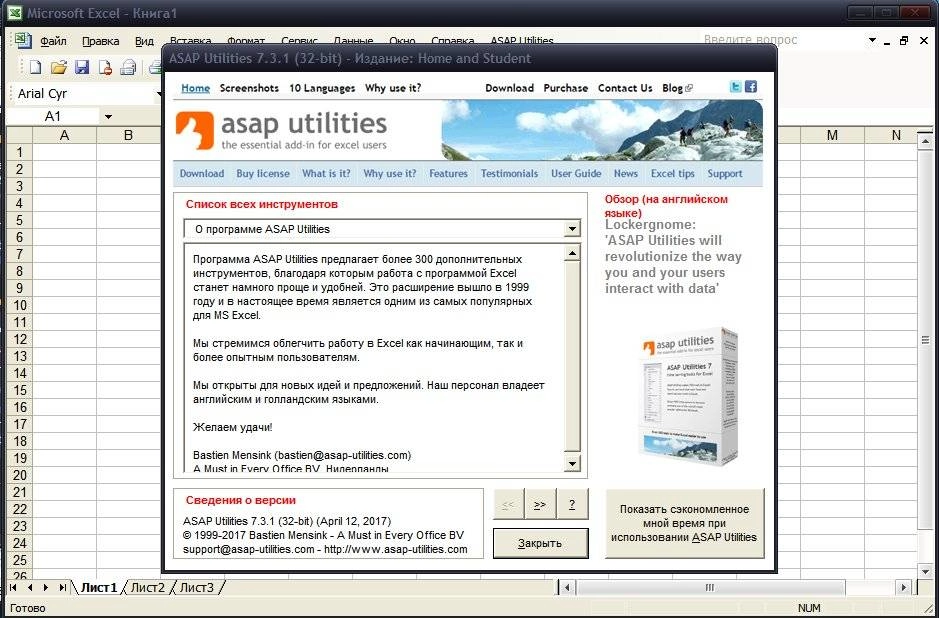Select row 10 header in worksheet
Viewport: 939px width, 618px height.
coord(20,305)
